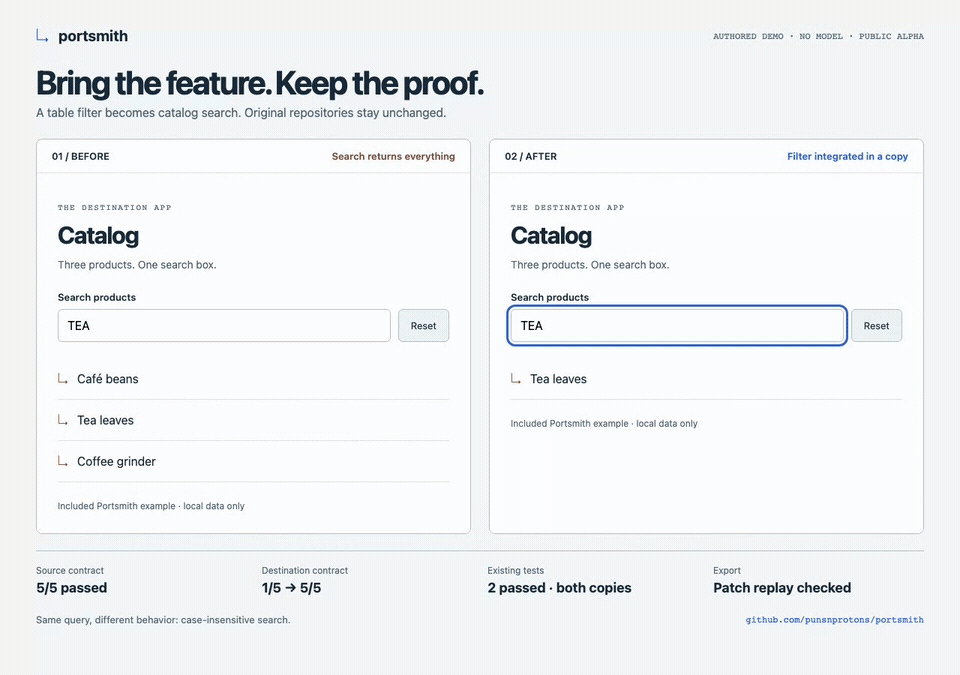This screenshot has width=960, height=675.
Task: Click the 'Filter integrated in a copy' label
Action: click(x=847, y=156)
